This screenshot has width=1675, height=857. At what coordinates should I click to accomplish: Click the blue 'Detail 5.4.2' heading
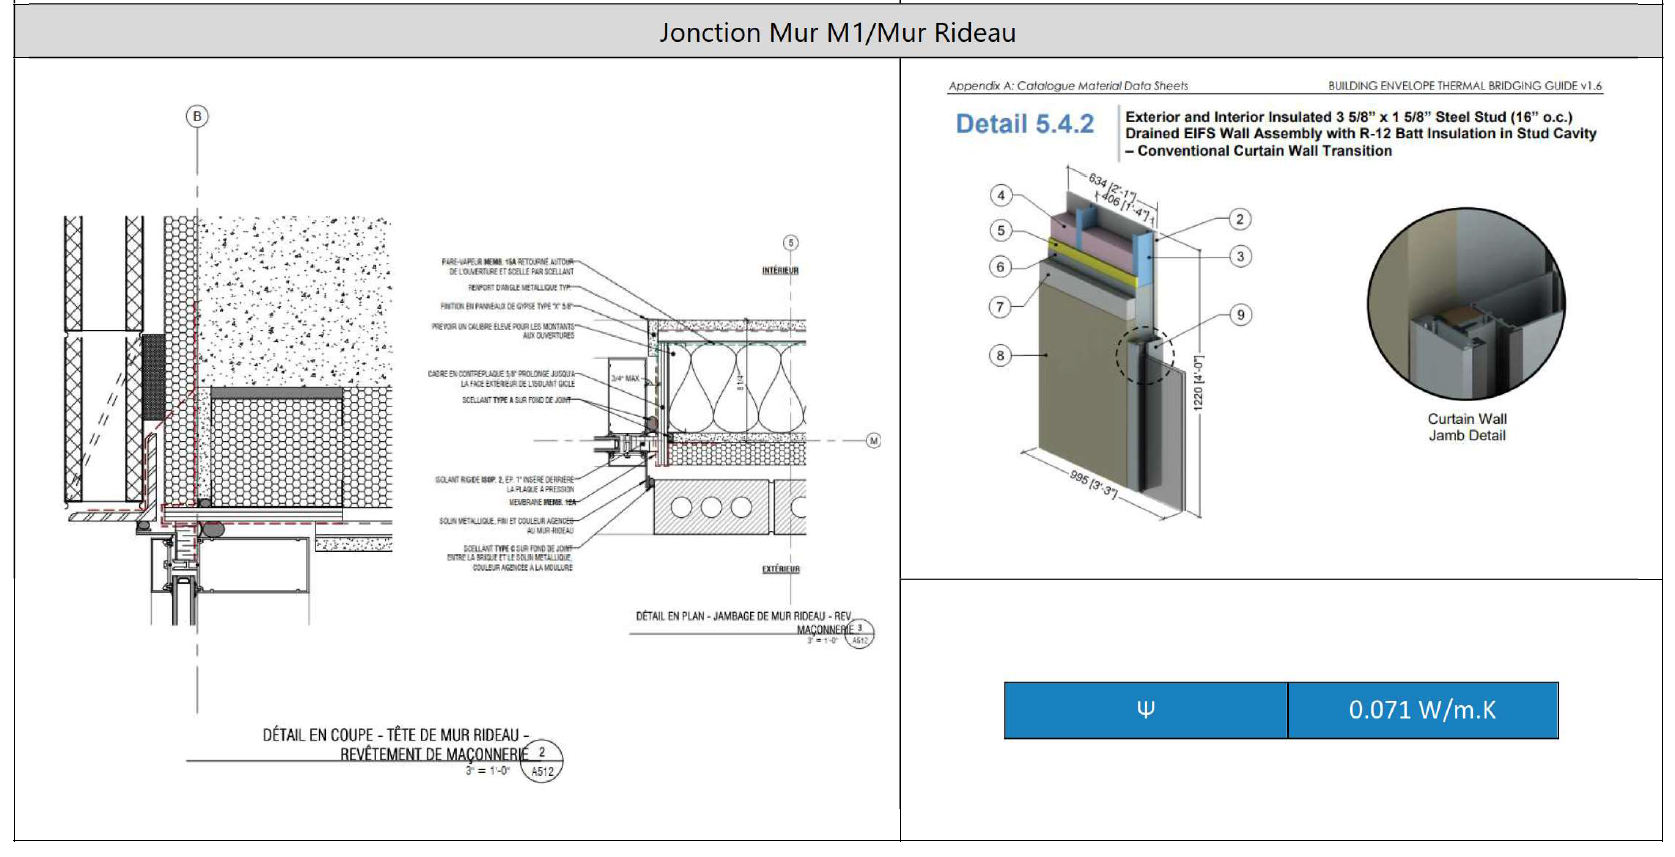[x=1024, y=124]
